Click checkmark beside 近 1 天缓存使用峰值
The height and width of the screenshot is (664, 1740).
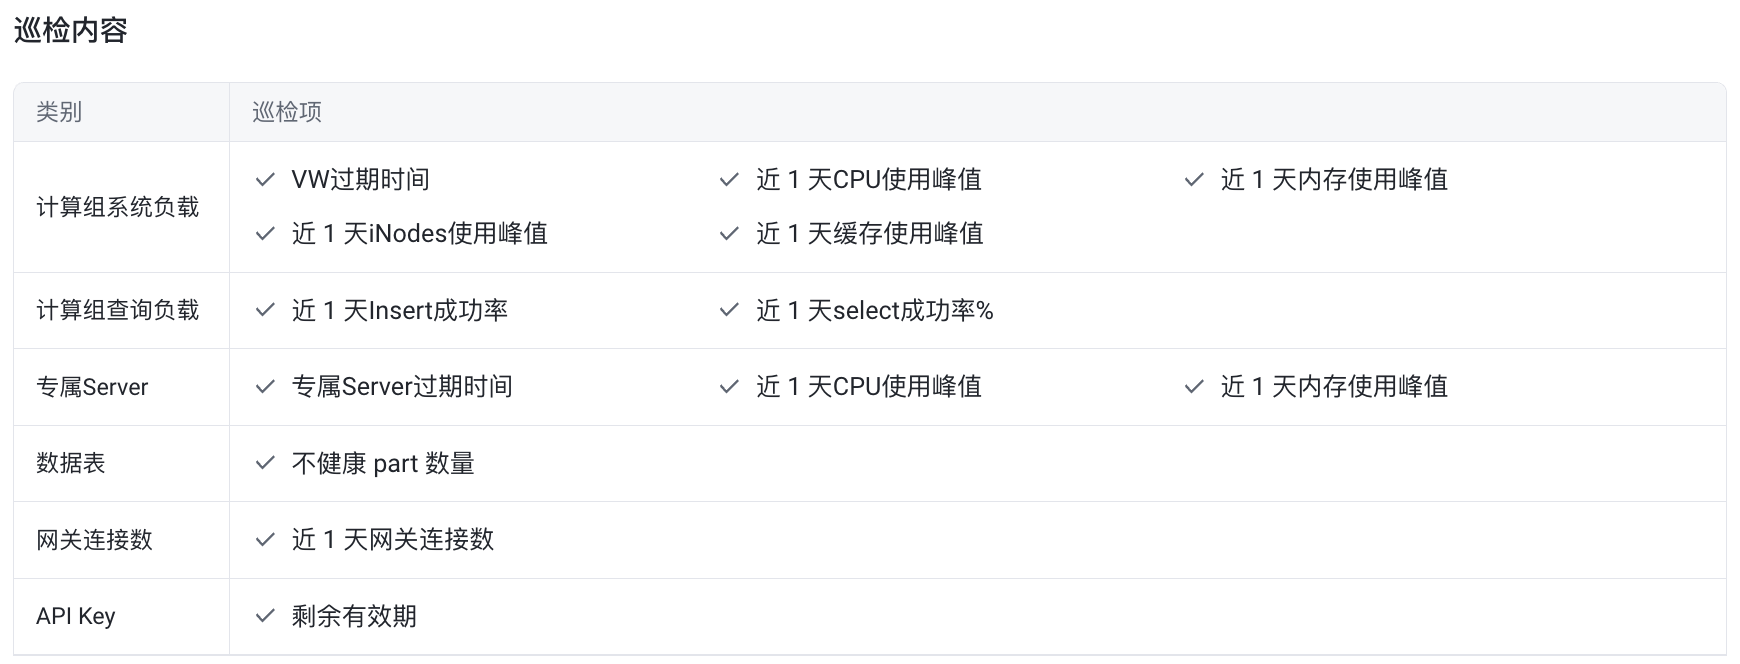pyautogui.click(x=729, y=234)
